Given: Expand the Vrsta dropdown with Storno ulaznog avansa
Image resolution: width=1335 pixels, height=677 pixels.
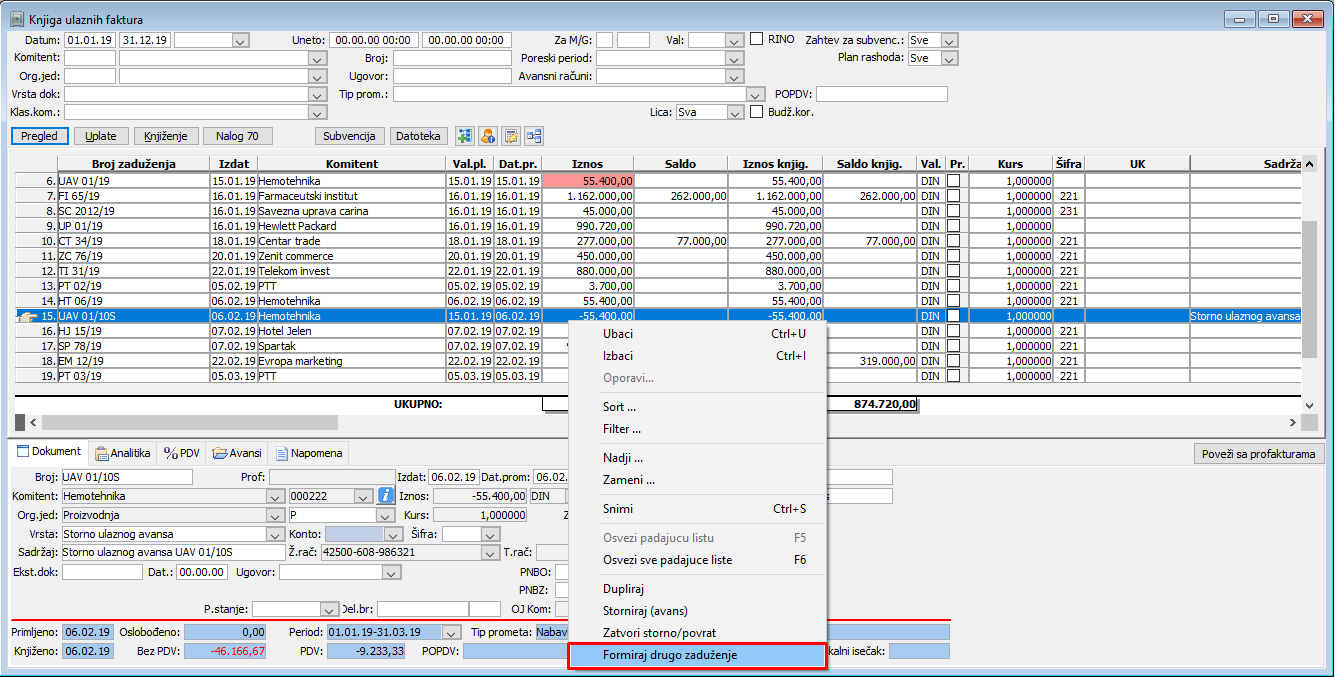Looking at the screenshot, I should coord(275,534).
